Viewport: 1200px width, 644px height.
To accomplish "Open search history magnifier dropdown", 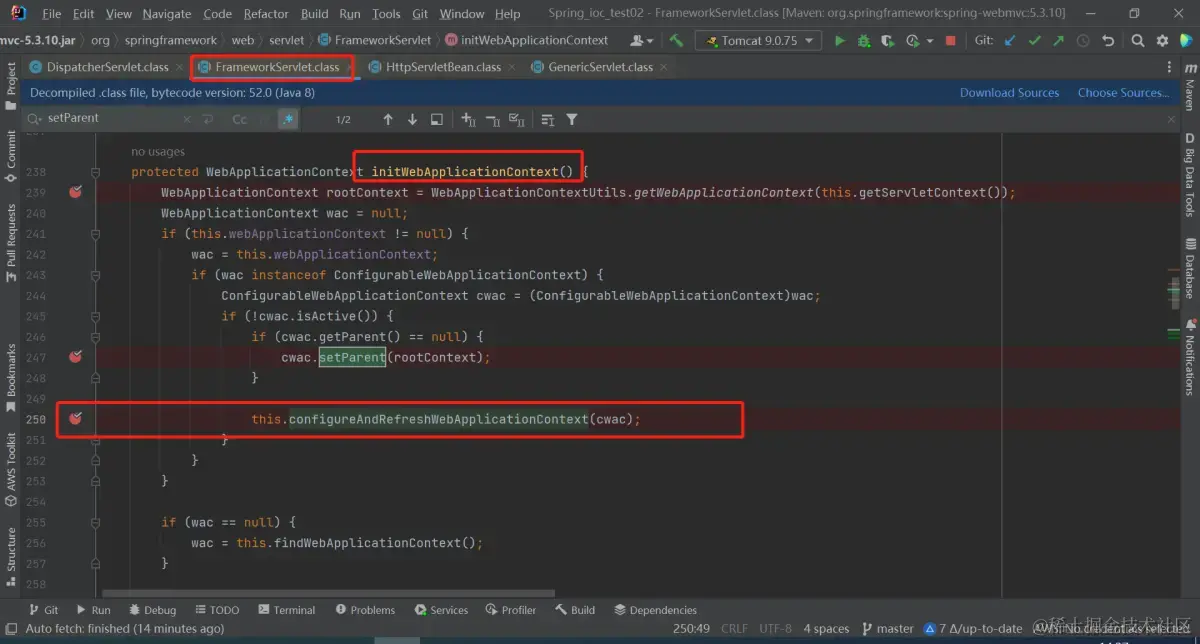I will coord(36,118).
